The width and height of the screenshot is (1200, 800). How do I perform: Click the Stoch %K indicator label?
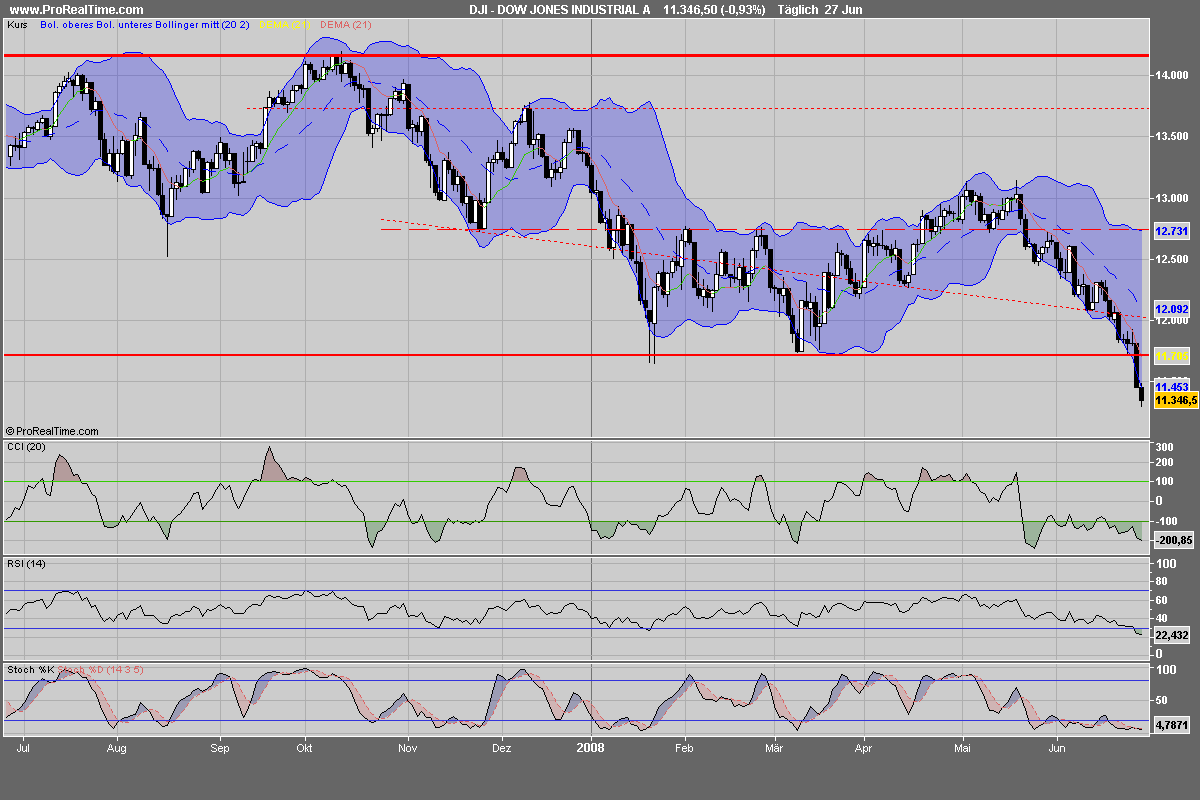(x=30, y=669)
